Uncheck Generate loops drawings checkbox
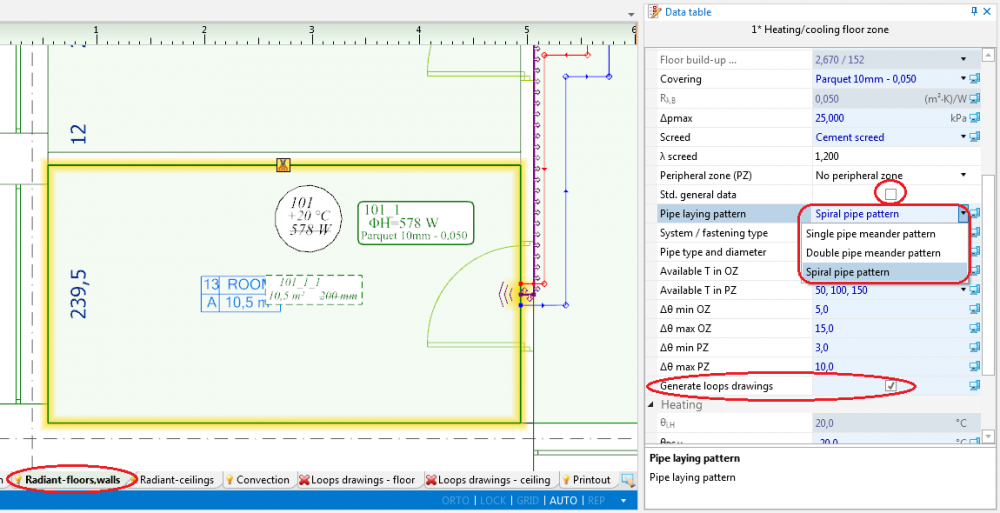This screenshot has width=1000, height=513. click(x=890, y=386)
